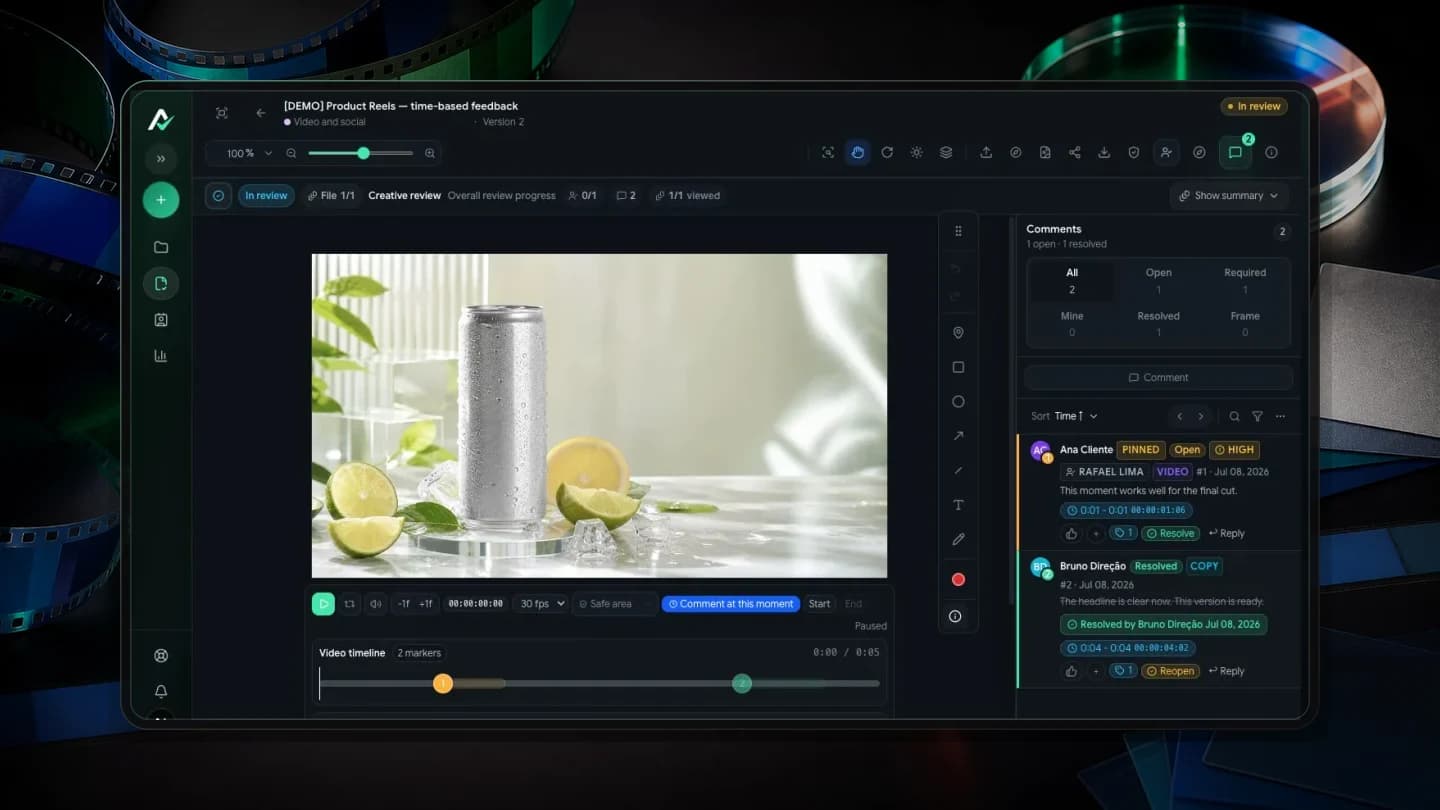Play the video with the green play button
Image resolution: width=1440 pixels, height=810 pixels.
coord(323,604)
